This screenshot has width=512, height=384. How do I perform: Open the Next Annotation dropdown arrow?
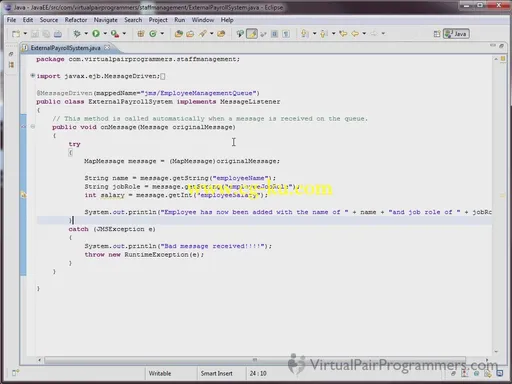click(314, 34)
